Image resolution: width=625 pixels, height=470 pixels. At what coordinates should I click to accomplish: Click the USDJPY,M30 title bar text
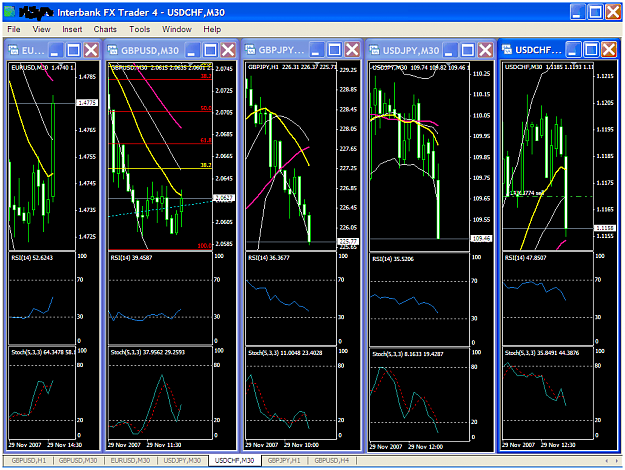(x=411, y=50)
